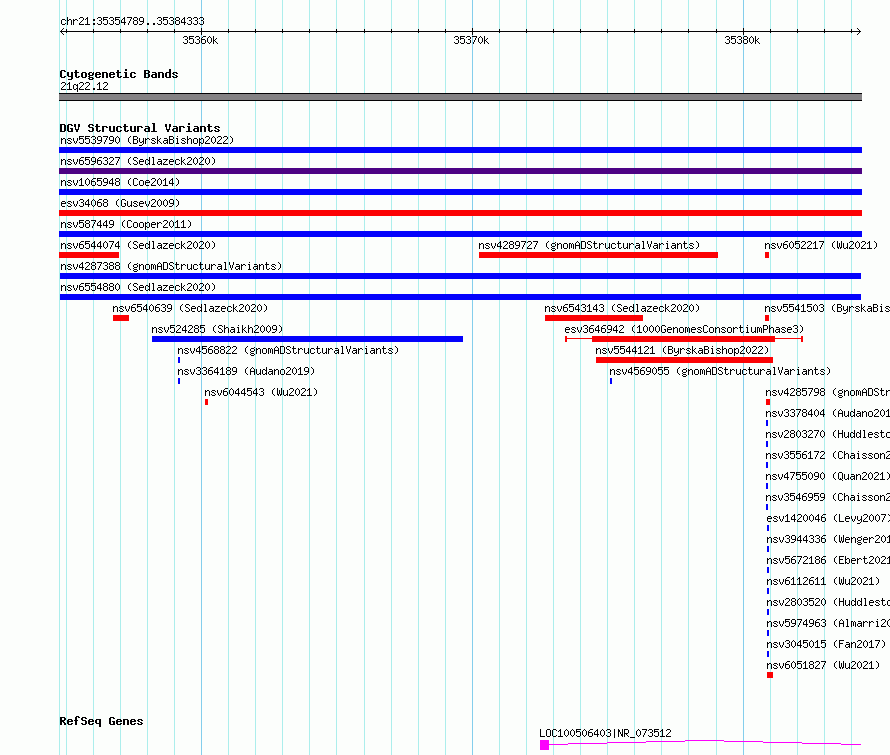The image size is (890, 755).
Task: Click the 35370k ruler position marker
Action: [471, 40]
